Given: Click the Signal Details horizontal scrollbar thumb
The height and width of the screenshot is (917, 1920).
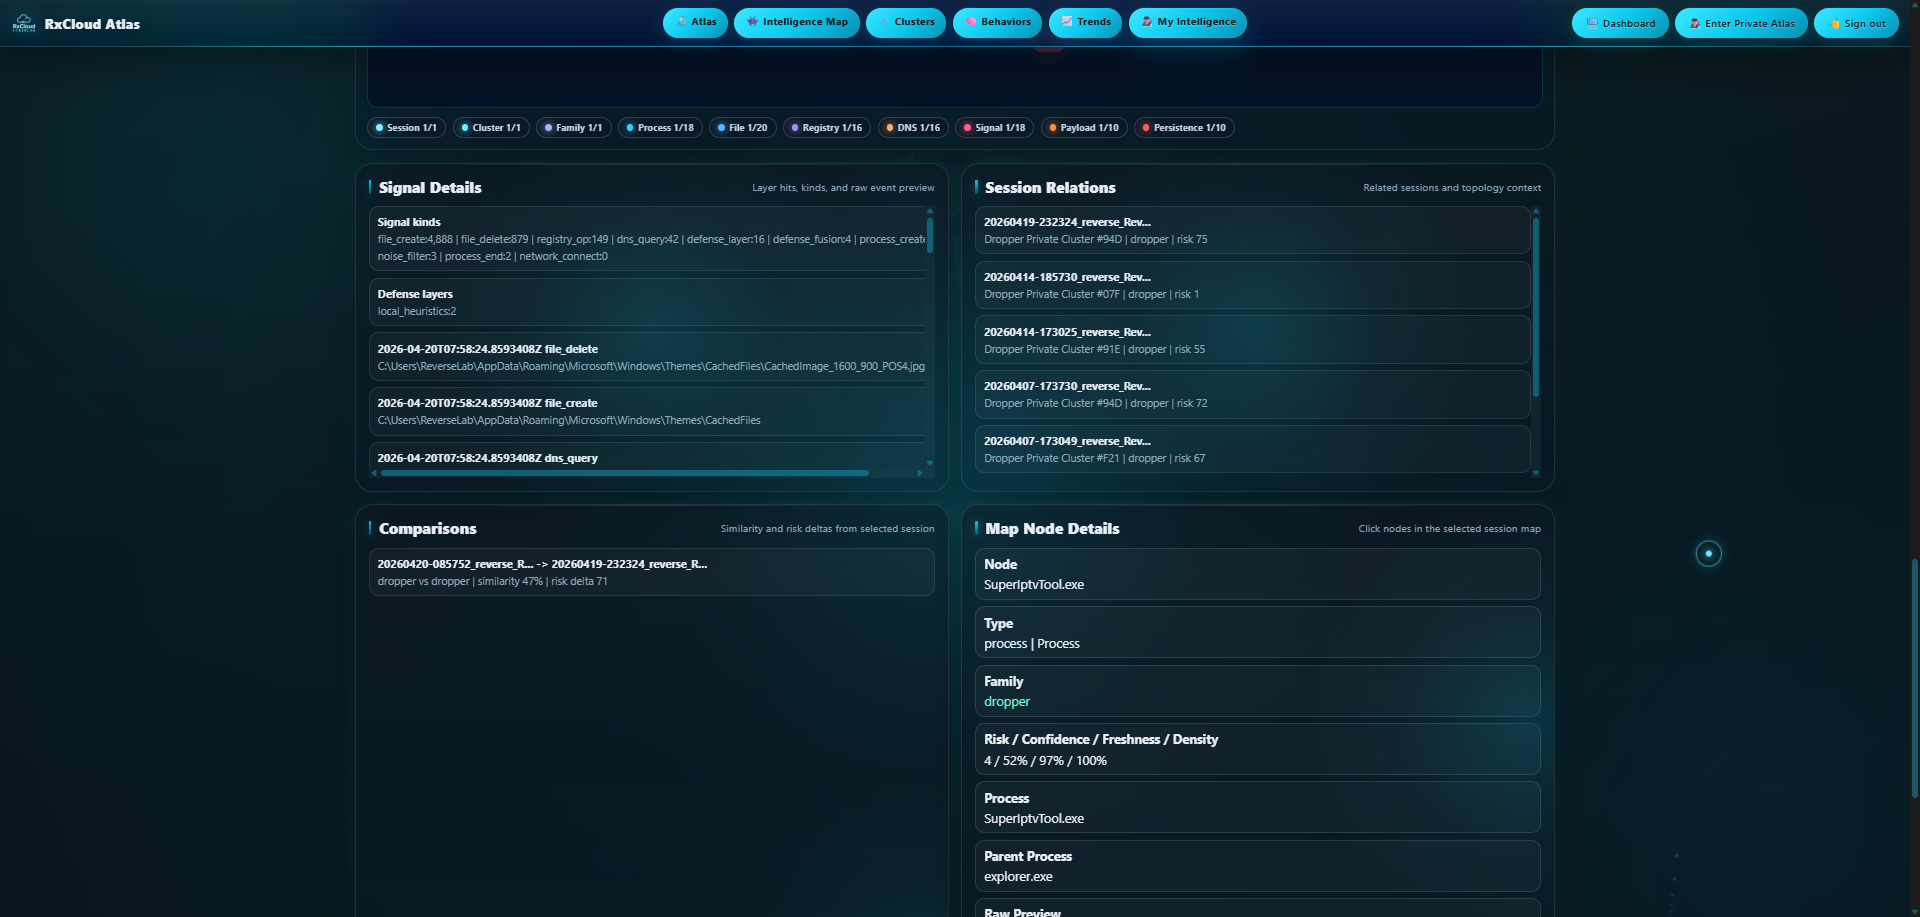Looking at the screenshot, I should pos(625,473).
